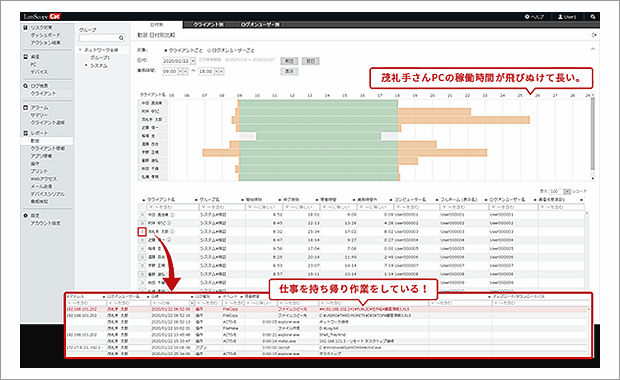Click the 資産 section icon in sidebar
620x380 pixels.
point(25,57)
